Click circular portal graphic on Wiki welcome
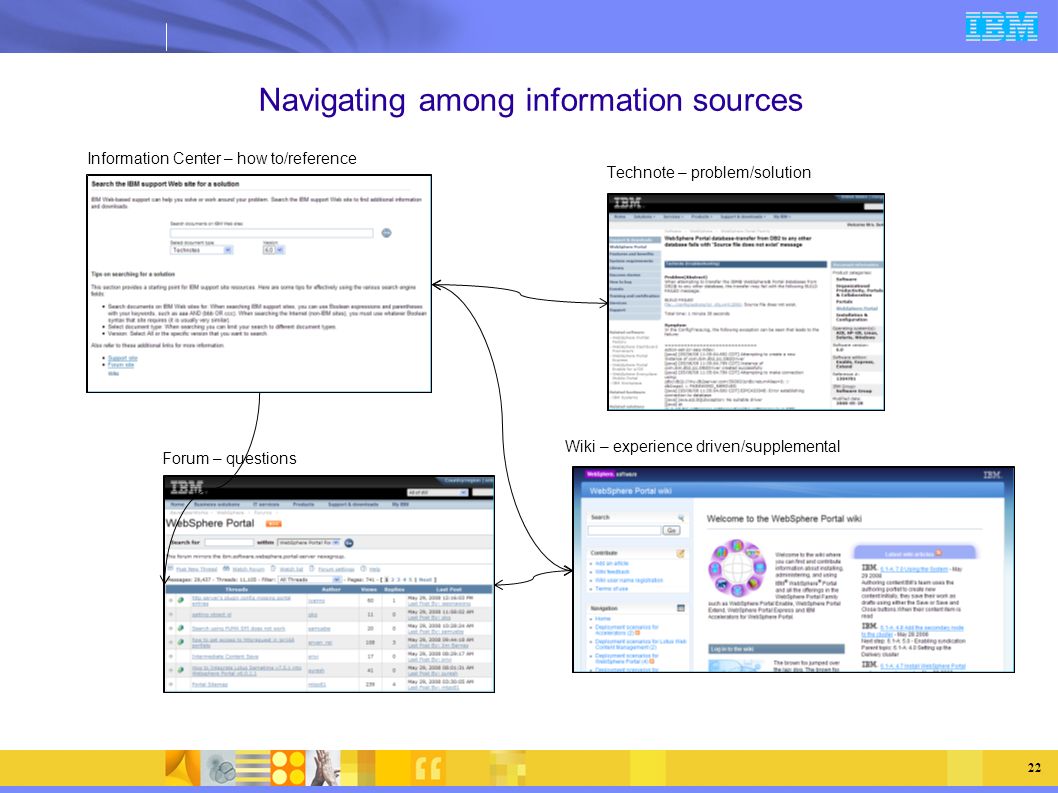This screenshot has width=1058, height=793. click(x=737, y=568)
